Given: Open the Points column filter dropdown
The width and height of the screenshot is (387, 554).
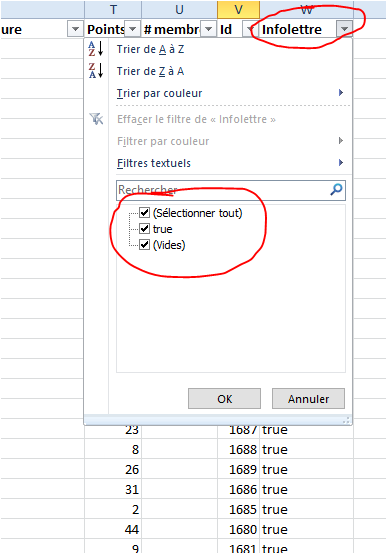Looking at the screenshot, I should [132, 29].
